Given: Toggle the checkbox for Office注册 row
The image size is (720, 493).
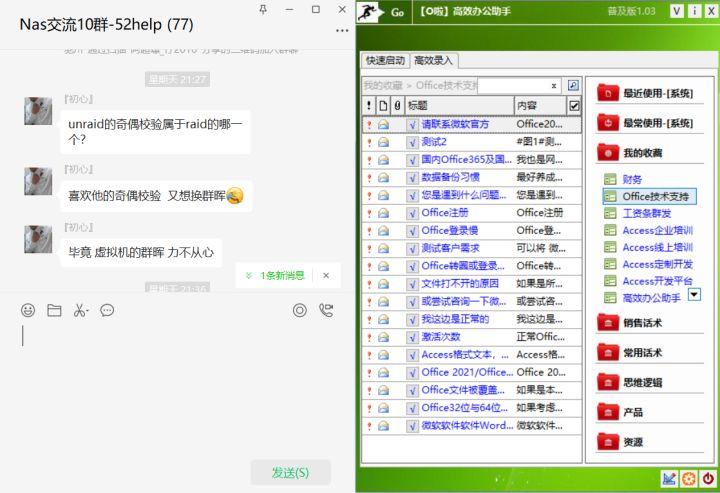Looking at the screenshot, I should 413,213.
